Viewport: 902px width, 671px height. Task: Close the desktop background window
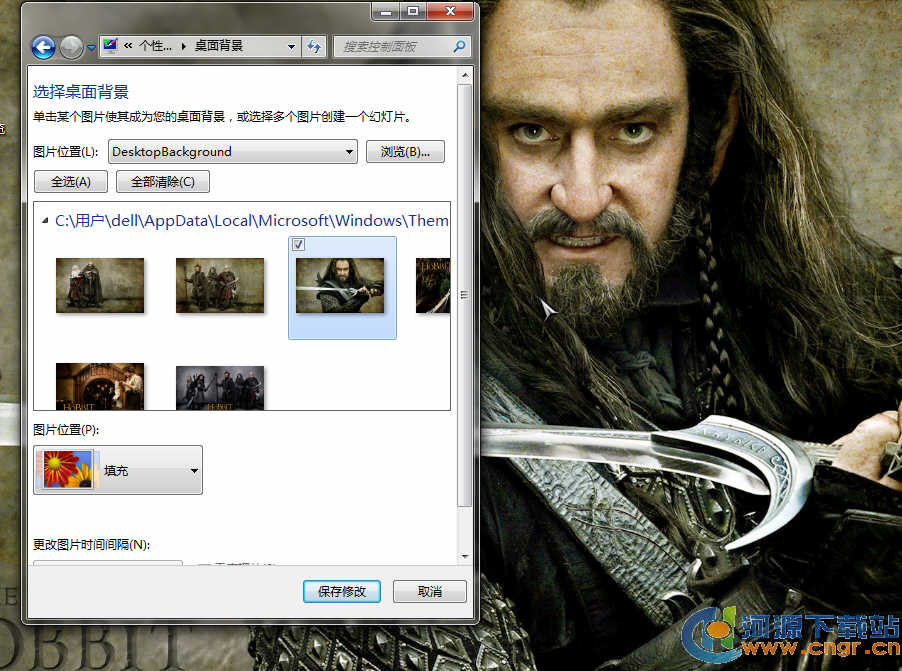coord(450,12)
